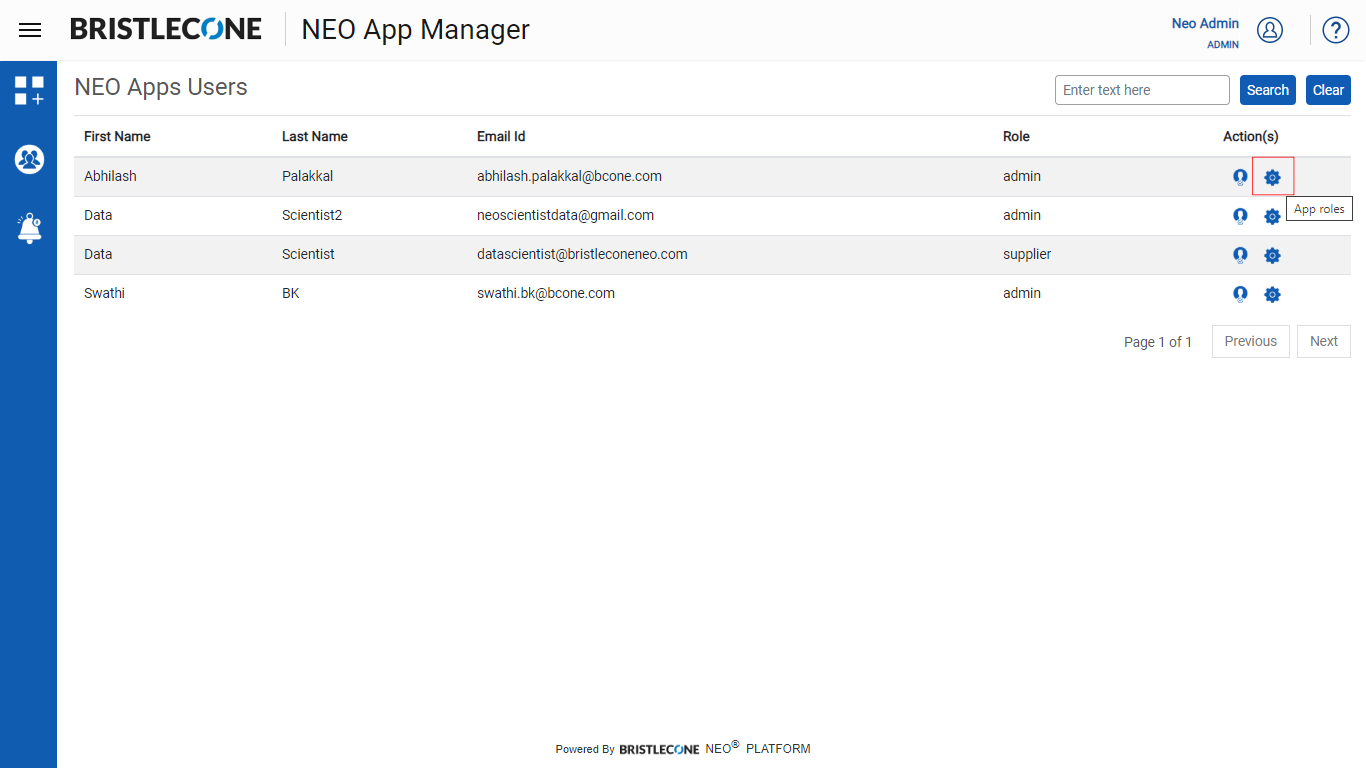Viewport: 1366px width, 768px height.
Task: Click the BK last name cell
Action: tap(291, 293)
